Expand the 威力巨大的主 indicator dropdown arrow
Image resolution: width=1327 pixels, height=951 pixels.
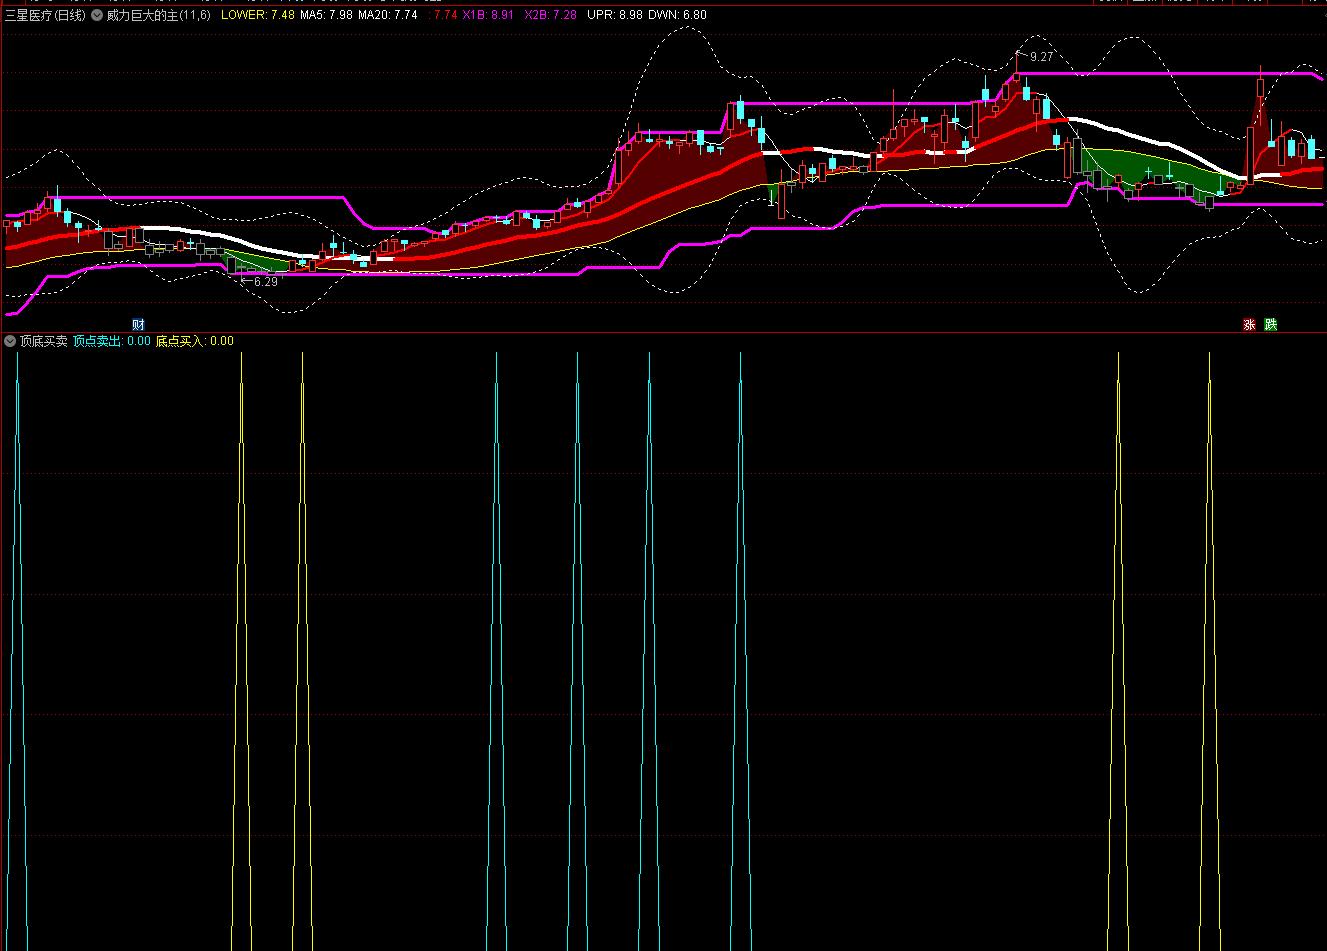[97, 15]
